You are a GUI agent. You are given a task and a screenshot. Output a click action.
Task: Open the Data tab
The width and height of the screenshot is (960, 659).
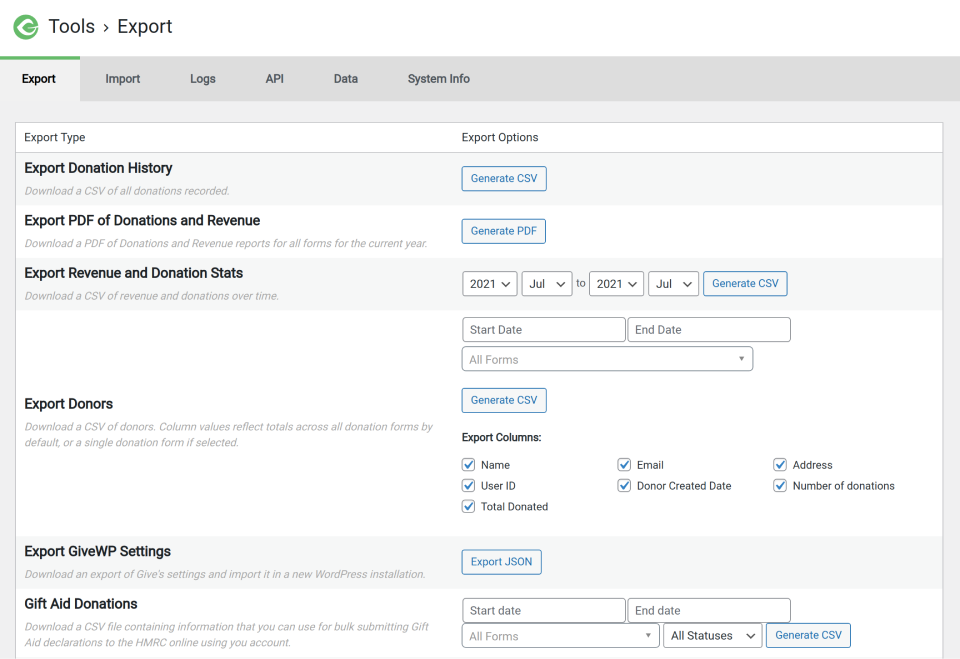click(345, 79)
